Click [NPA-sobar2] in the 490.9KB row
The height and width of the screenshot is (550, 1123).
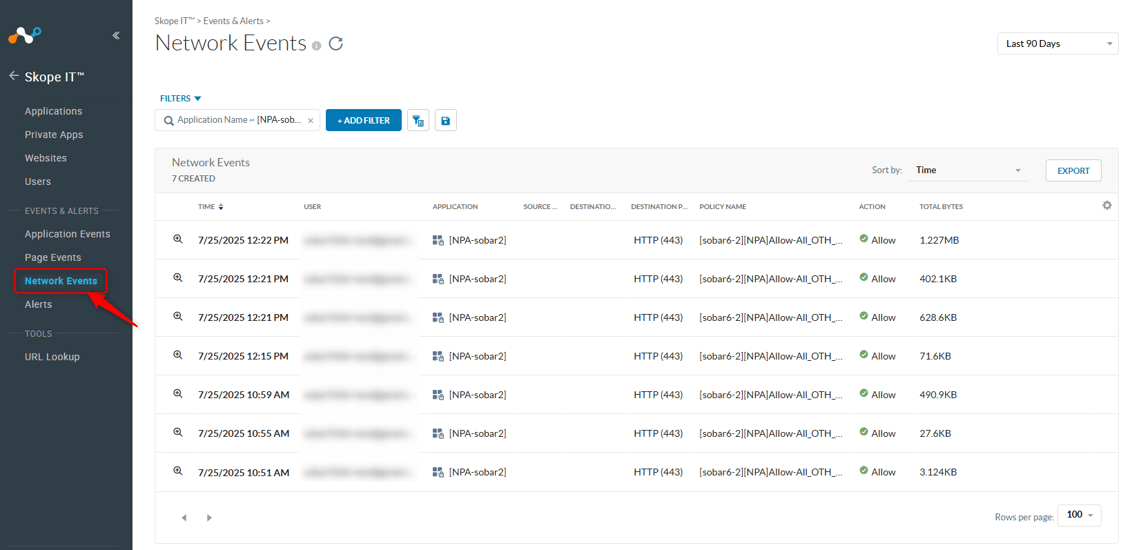(x=478, y=395)
